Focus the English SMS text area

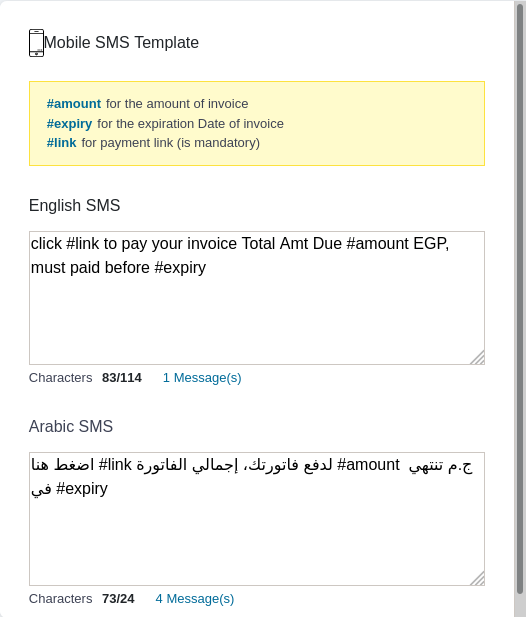click(257, 298)
